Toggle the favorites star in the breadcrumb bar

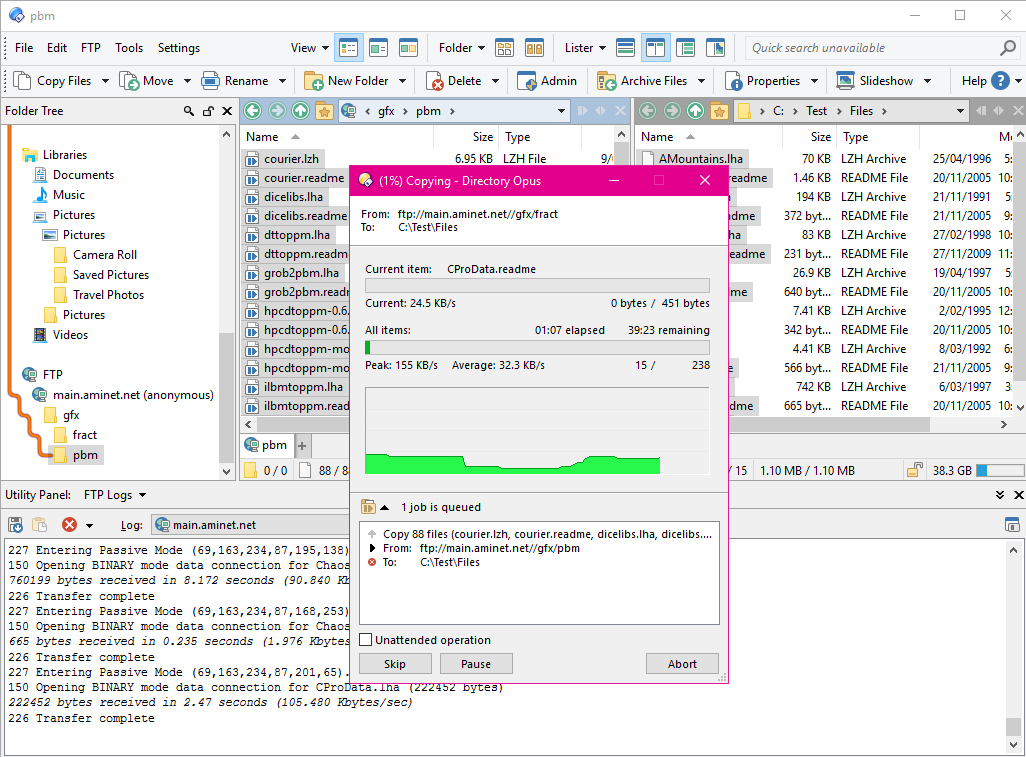[x=324, y=111]
